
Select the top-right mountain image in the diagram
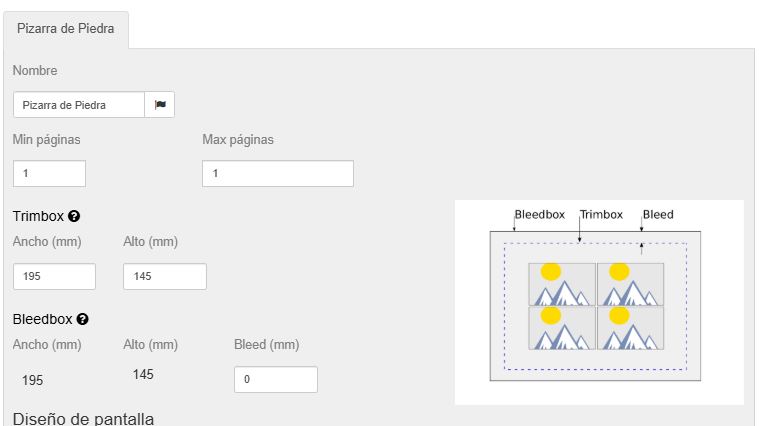tap(630, 284)
